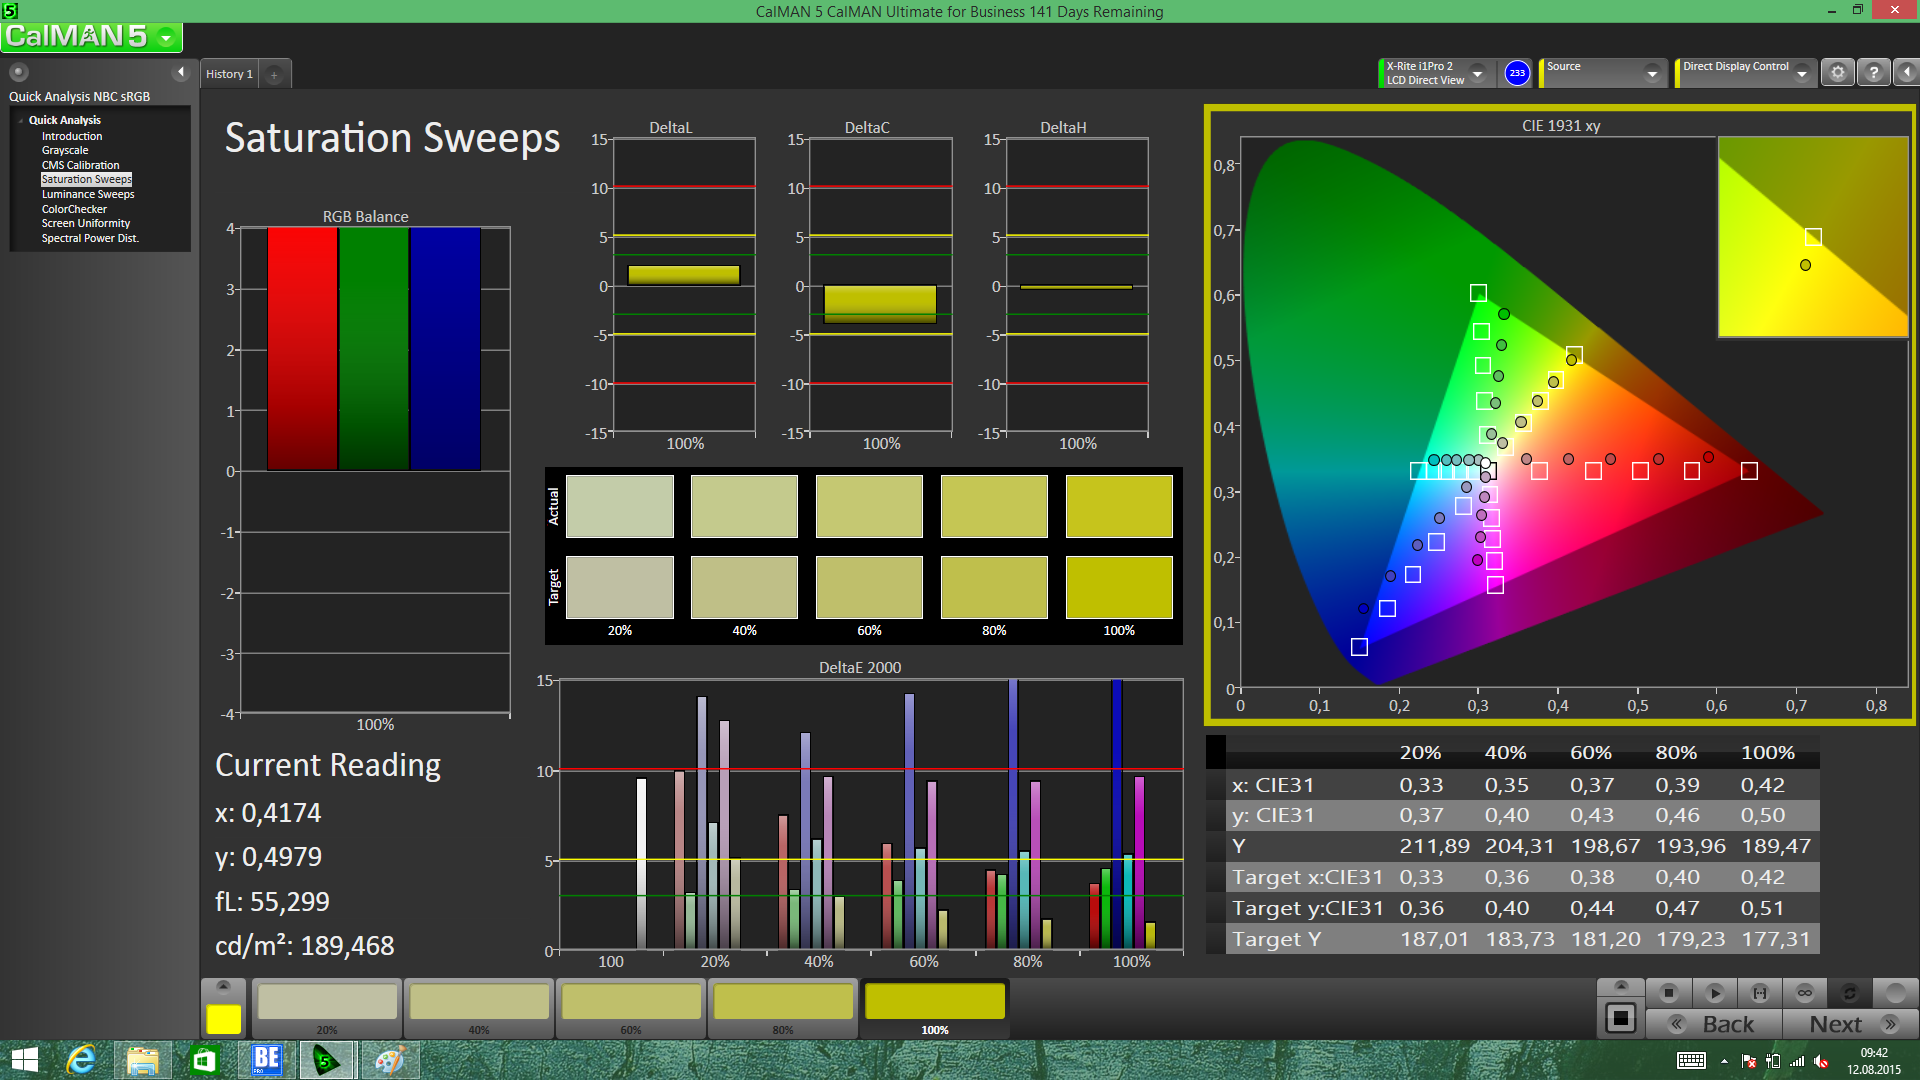Expand the X-Rite i1Pro 2 meter dropdown

point(1477,73)
